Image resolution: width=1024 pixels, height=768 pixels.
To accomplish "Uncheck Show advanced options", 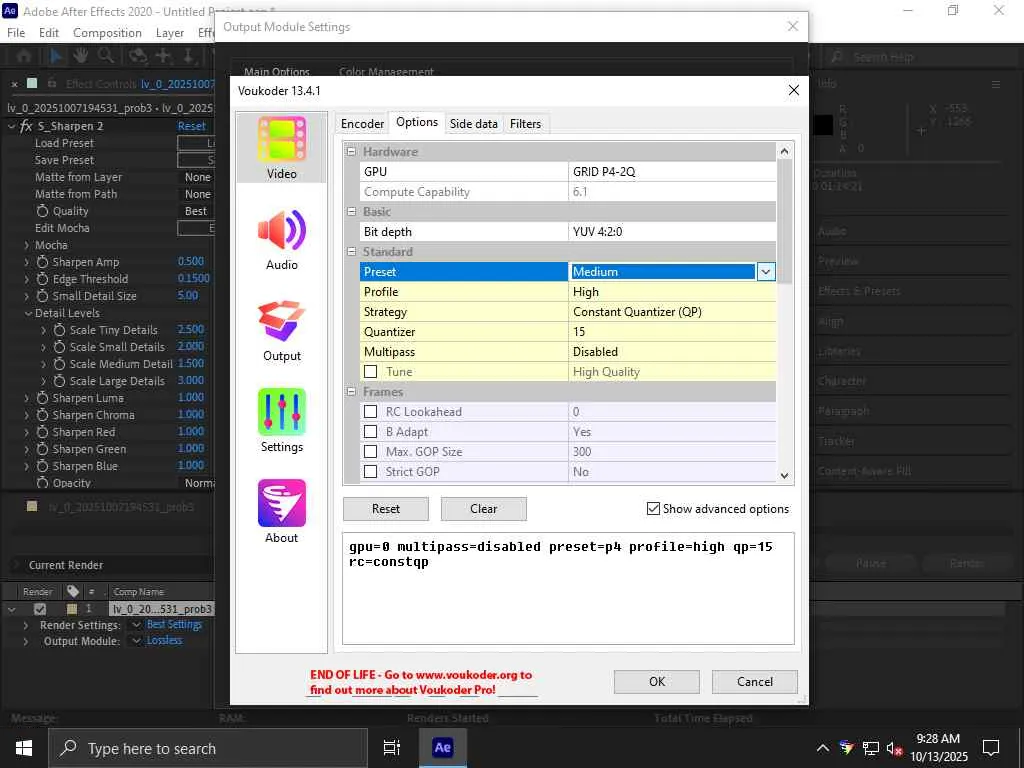I will click(x=653, y=508).
